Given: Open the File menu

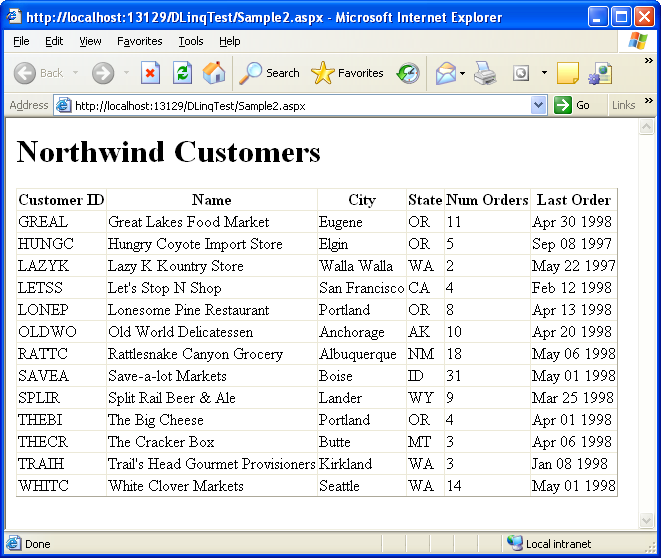Looking at the screenshot, I should point(21,41).
